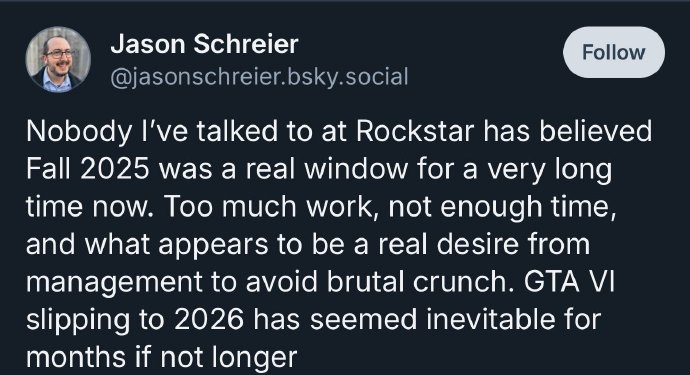
Task: Click the word "slipping" in the post
Action: point(78,321)
